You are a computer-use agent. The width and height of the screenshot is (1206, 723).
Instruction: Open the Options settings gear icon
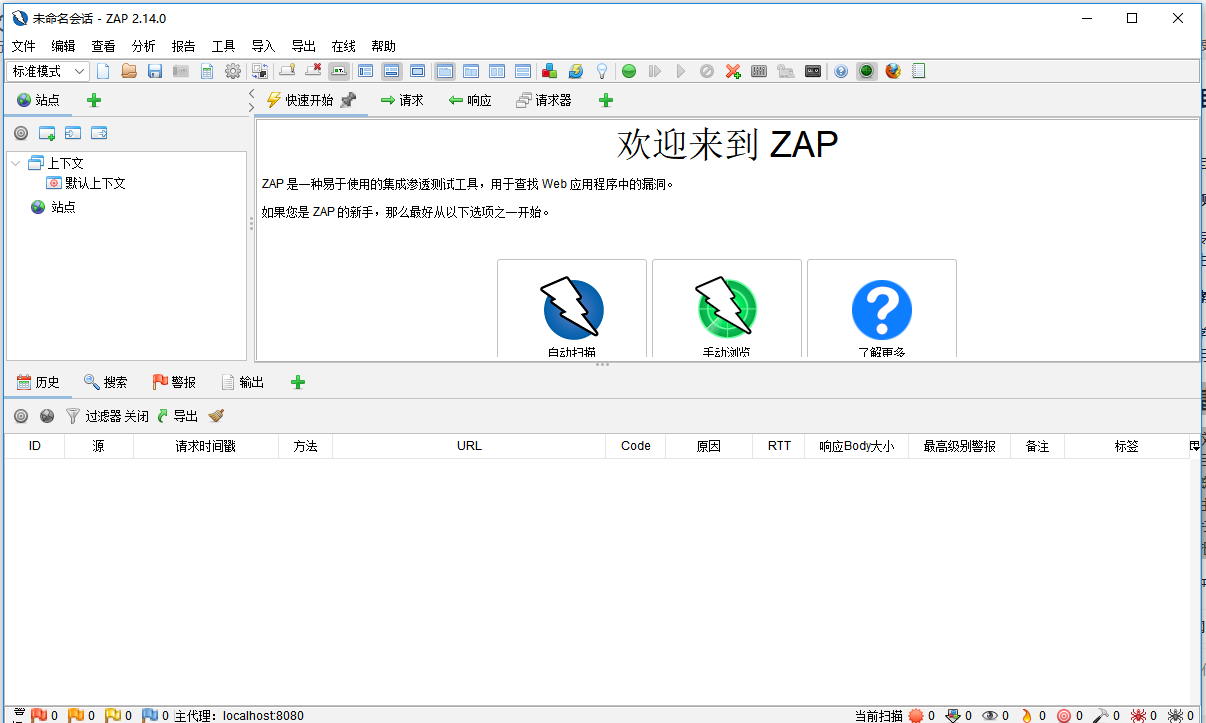[231, 71]
